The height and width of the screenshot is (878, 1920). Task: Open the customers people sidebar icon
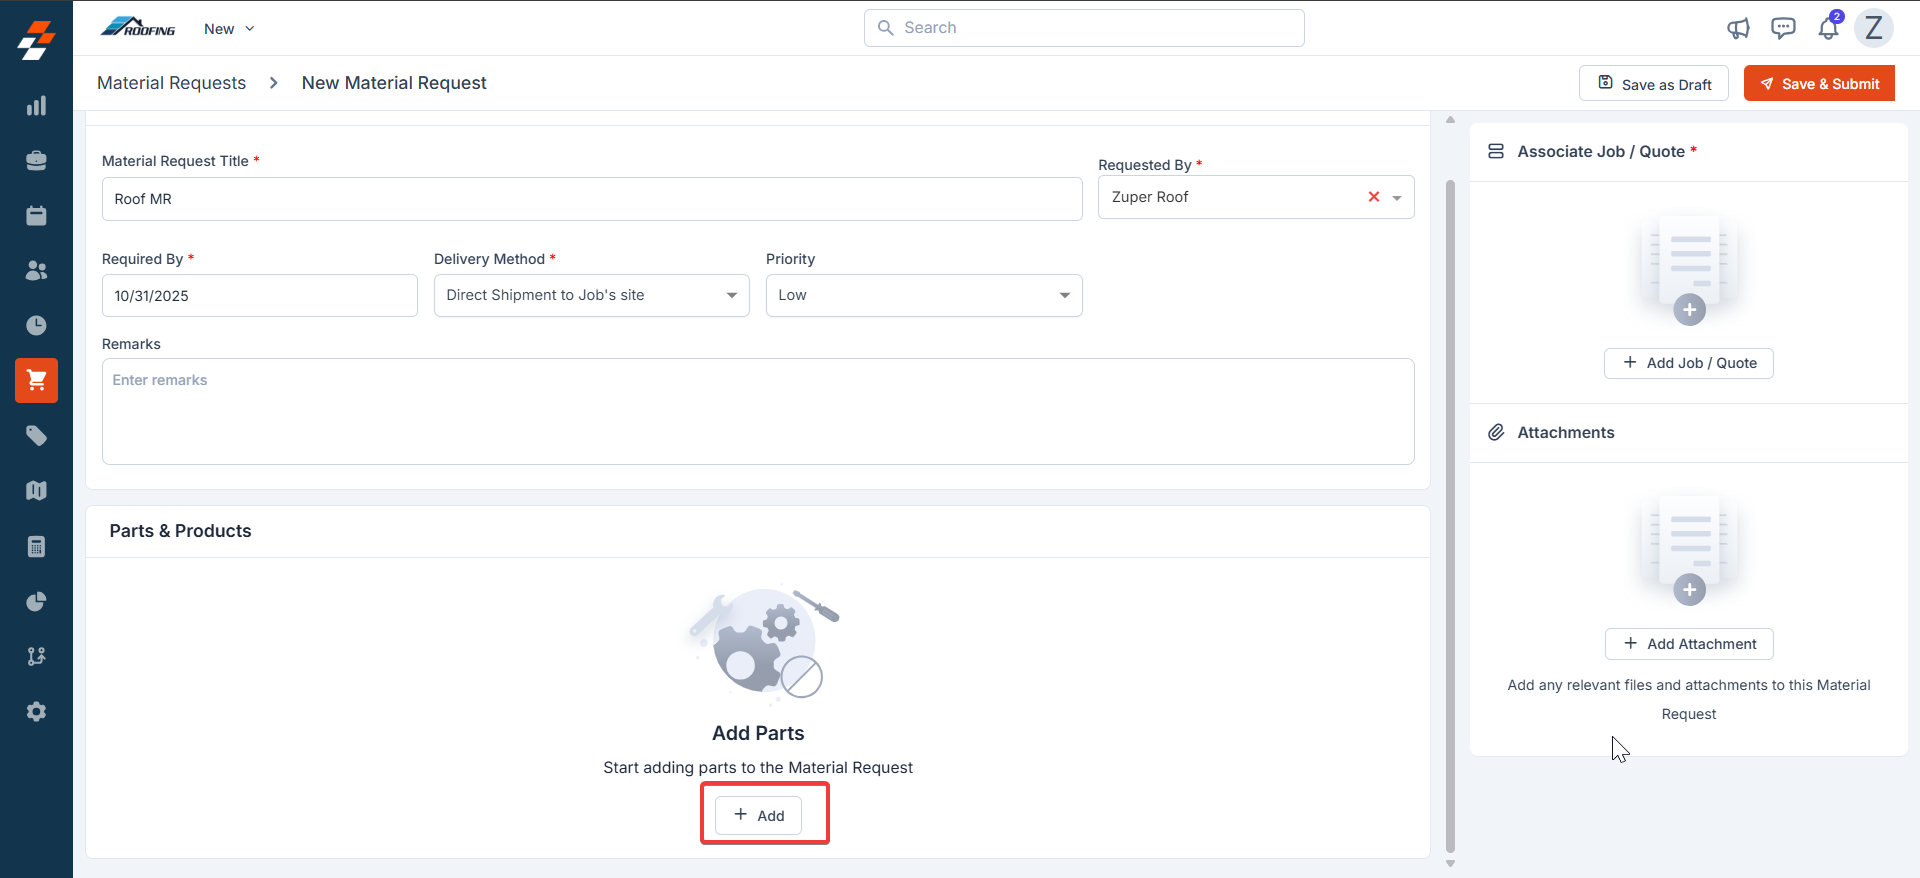tap(36, 271)
